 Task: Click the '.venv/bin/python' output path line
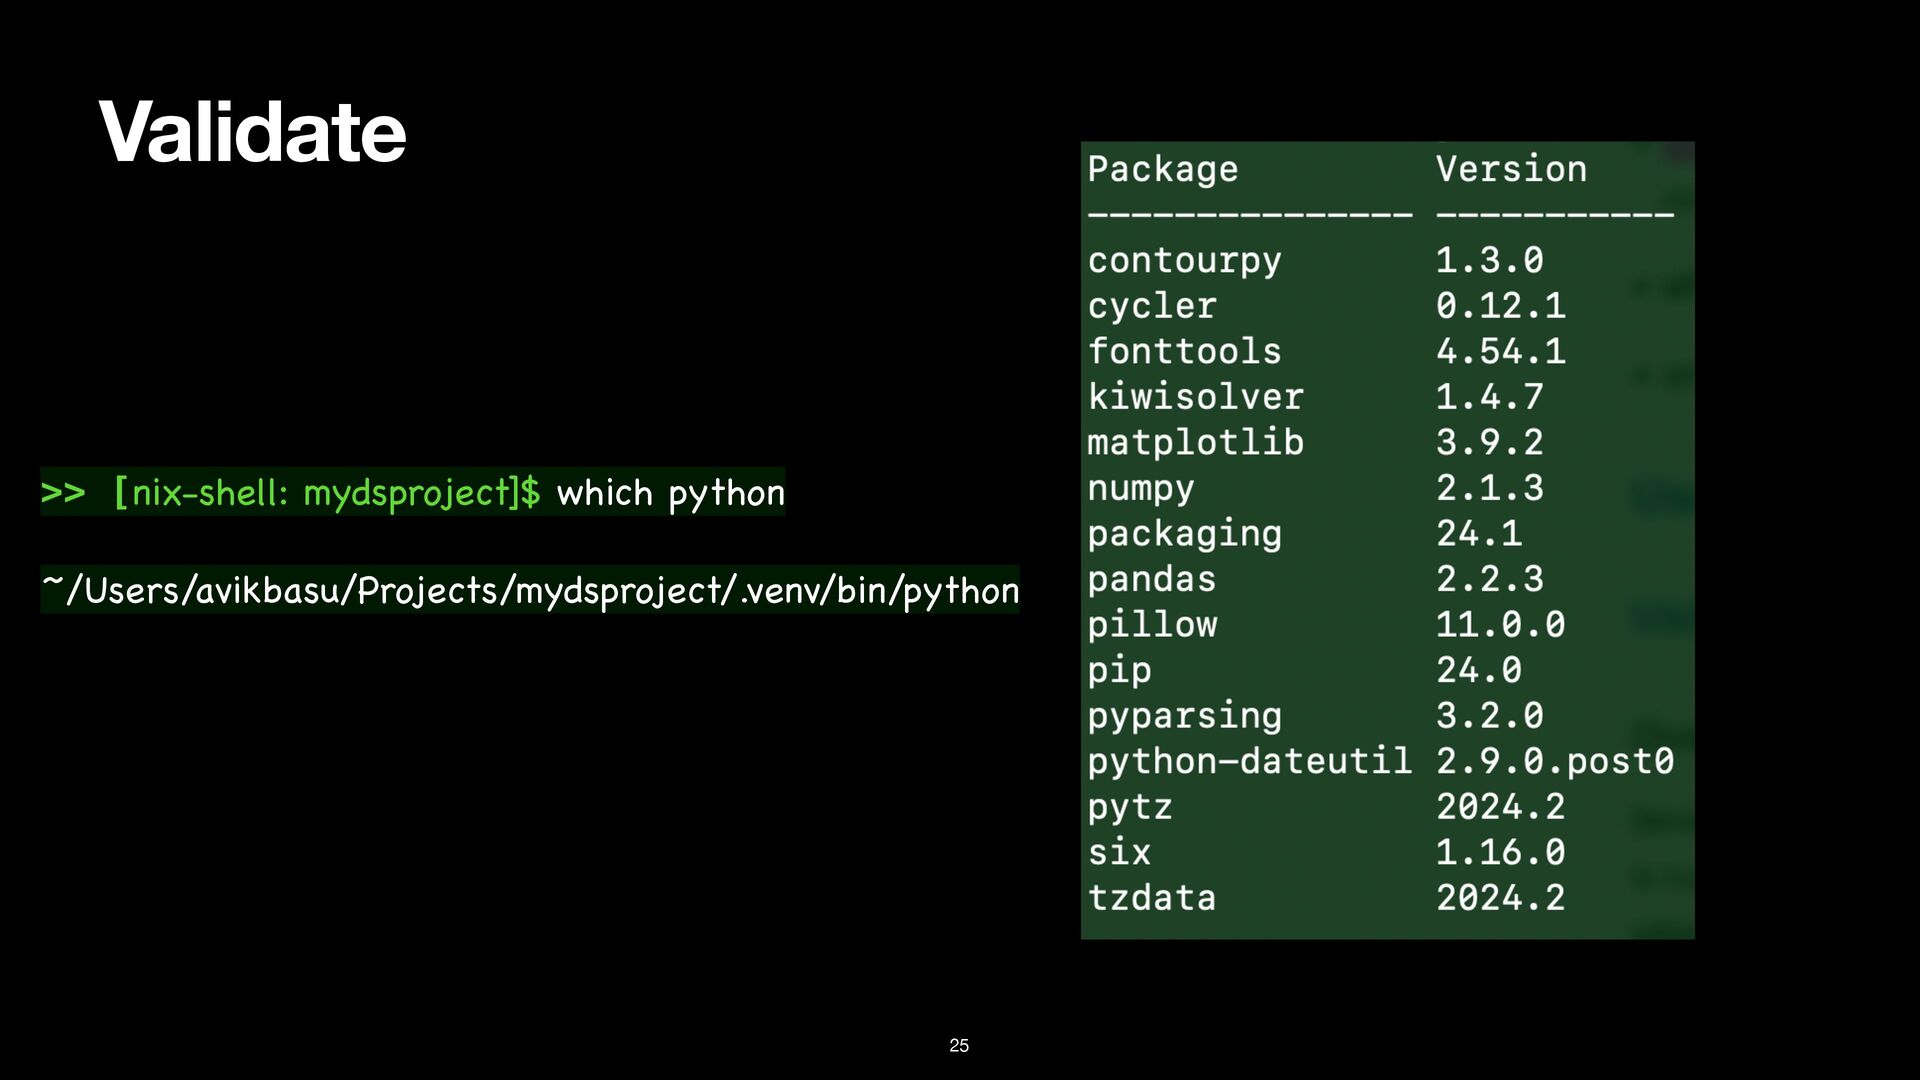pos(530,590)
